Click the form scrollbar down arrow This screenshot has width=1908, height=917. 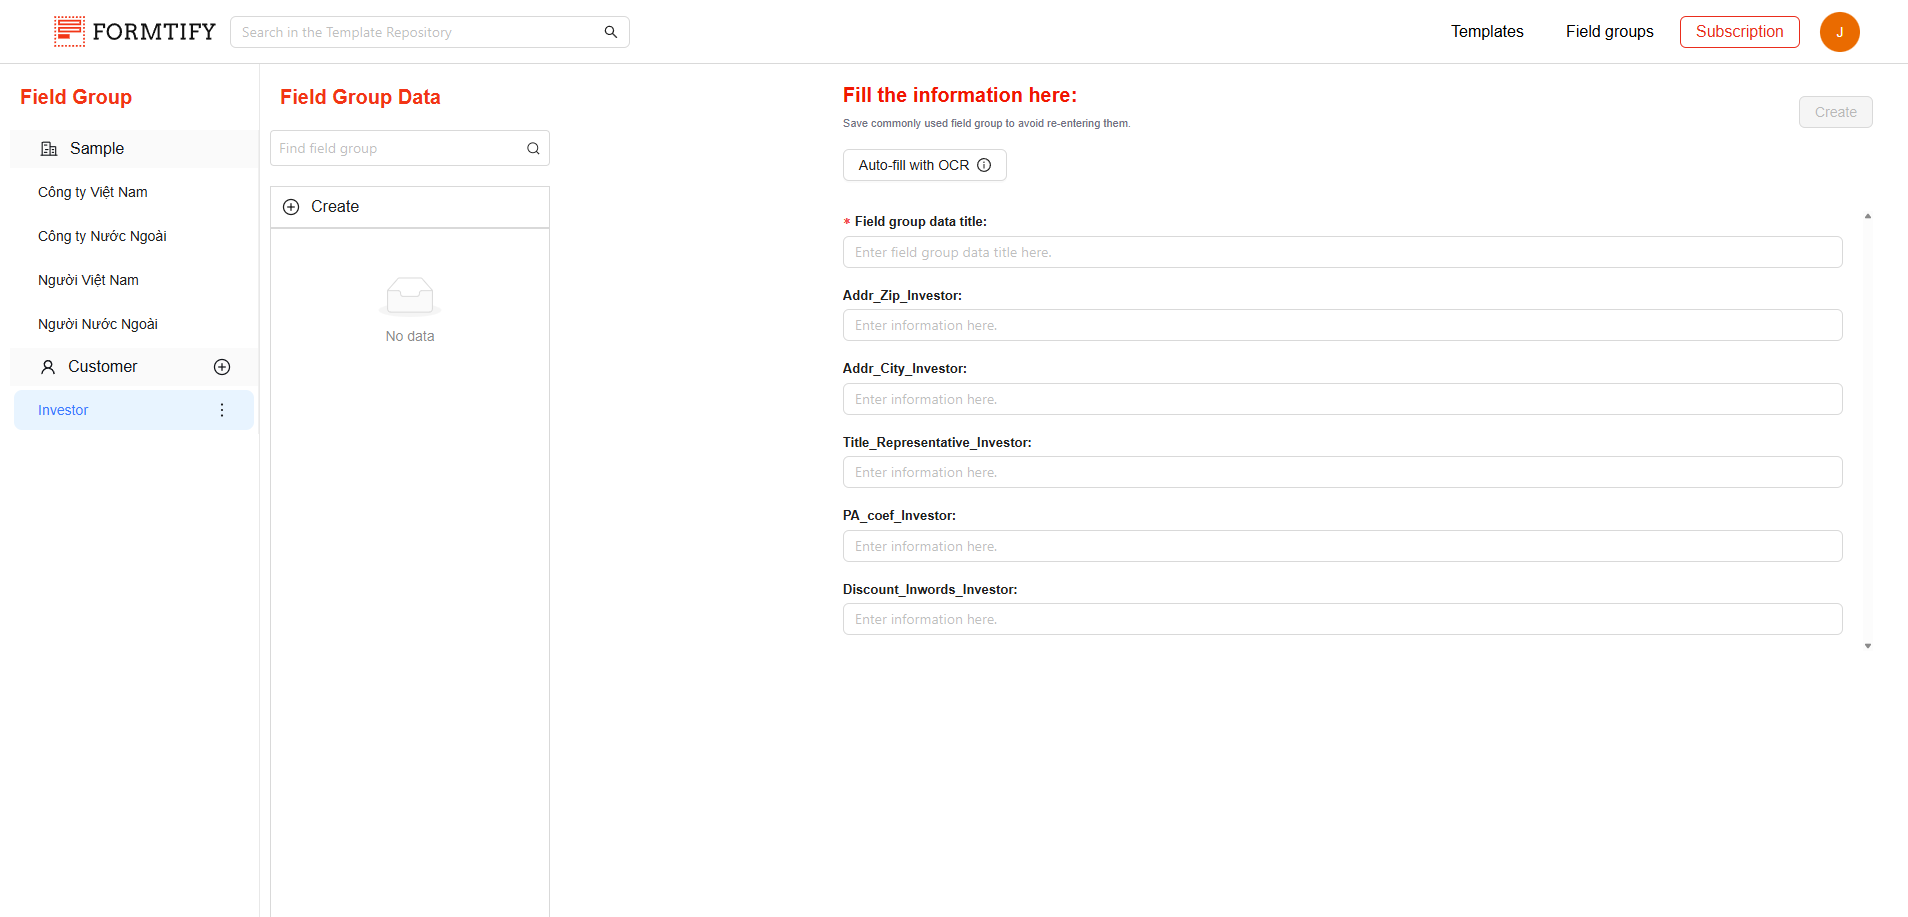tap(1867, 646)
